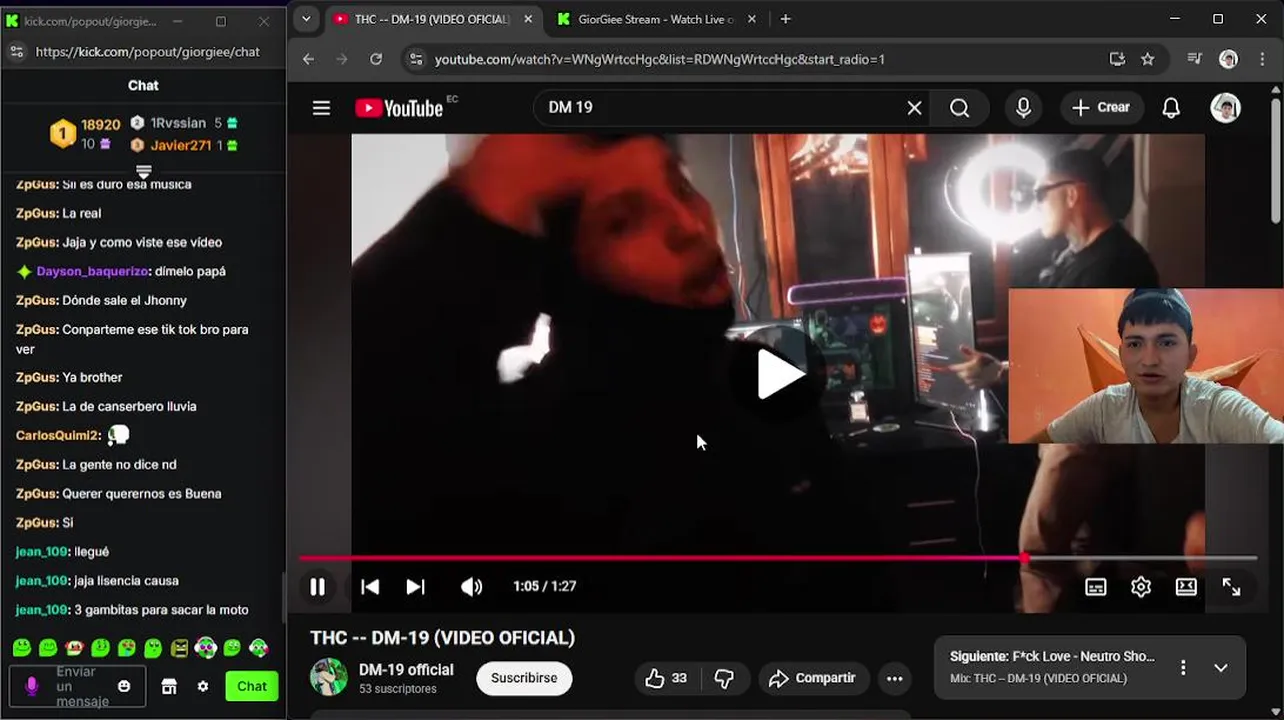1284x720 pixels.
Task: Dislike the video with thumbs down
Action: [x=724, y=678]
